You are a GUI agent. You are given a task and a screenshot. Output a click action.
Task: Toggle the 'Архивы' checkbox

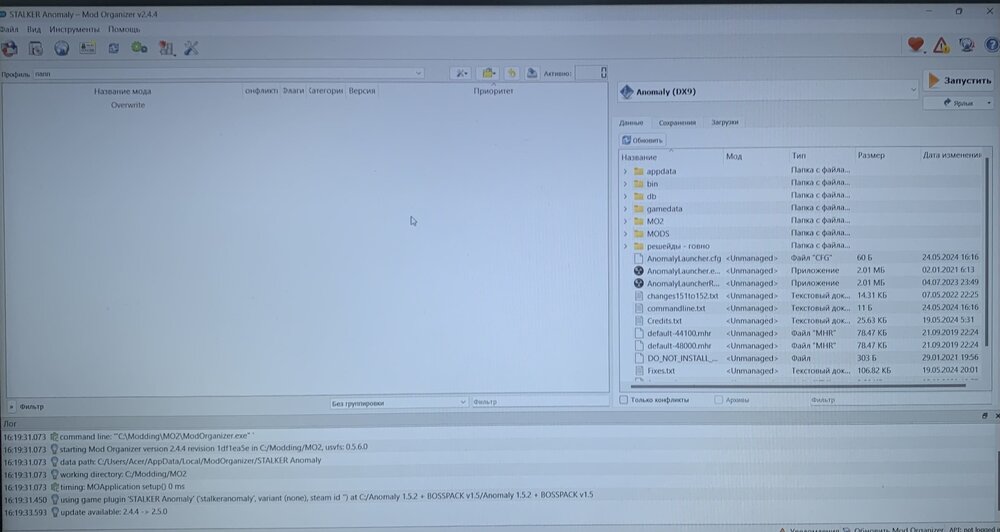pyautogui.click(x=718, y=400)
